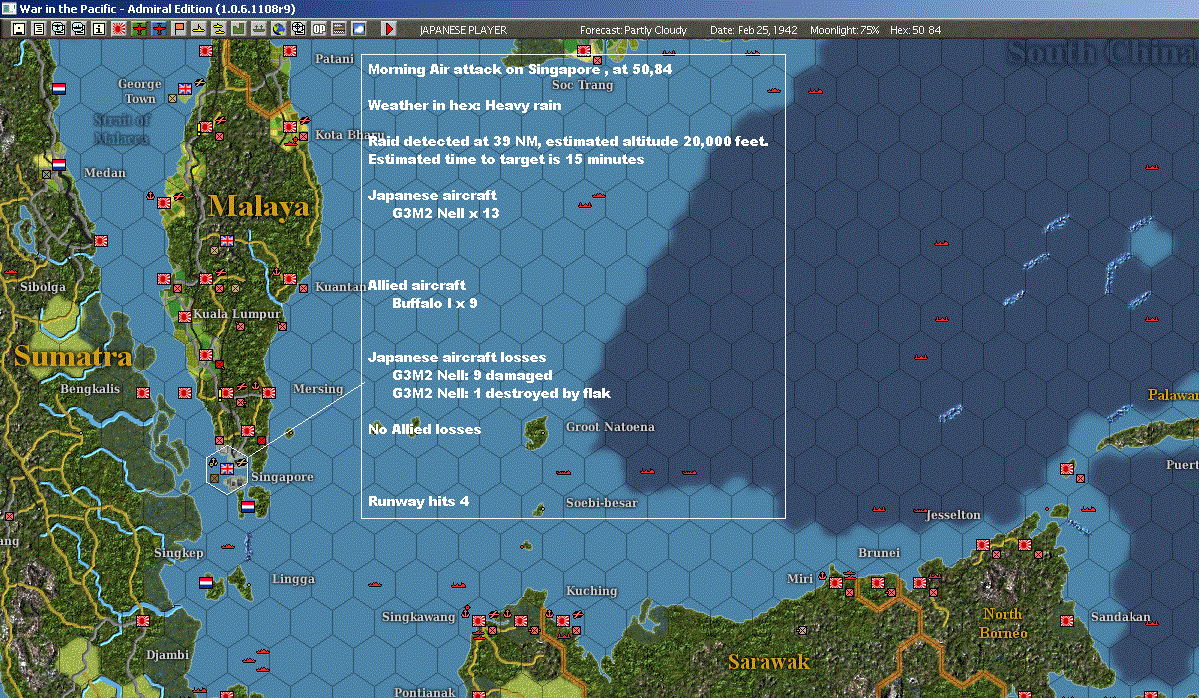Image resolution: width=1199 pixels, height=698 pixels.
Task: Open the information 'i' toolbar icon
Action: tap(99, 29)
